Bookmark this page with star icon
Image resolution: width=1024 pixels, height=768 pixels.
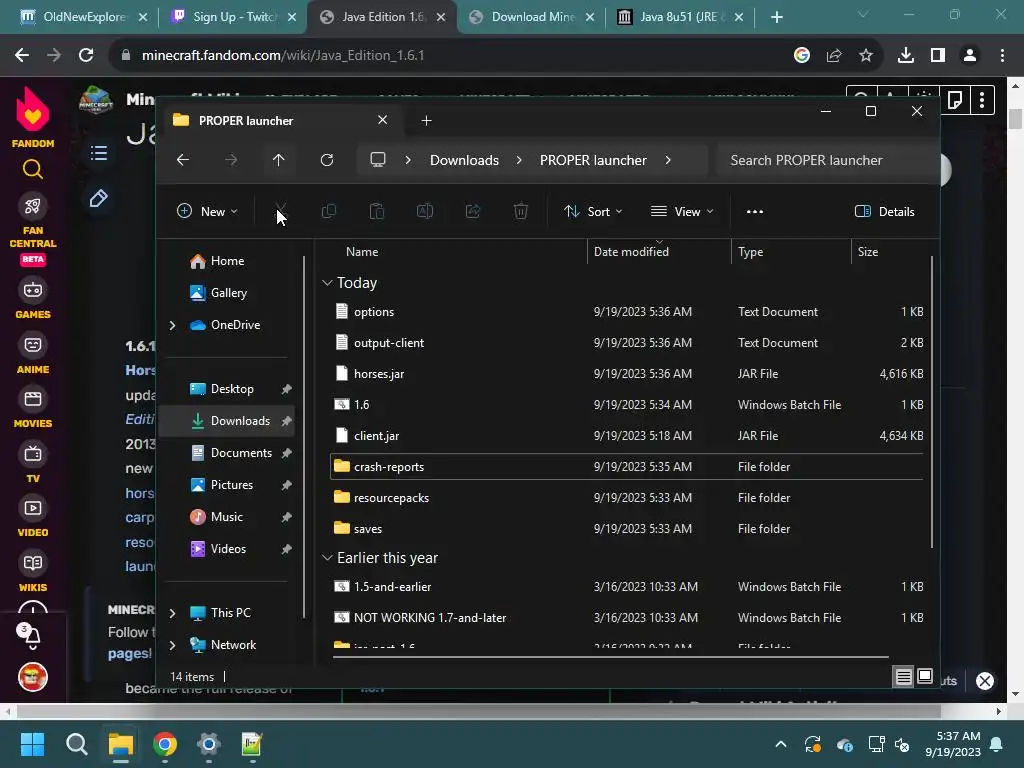point(866,56)
